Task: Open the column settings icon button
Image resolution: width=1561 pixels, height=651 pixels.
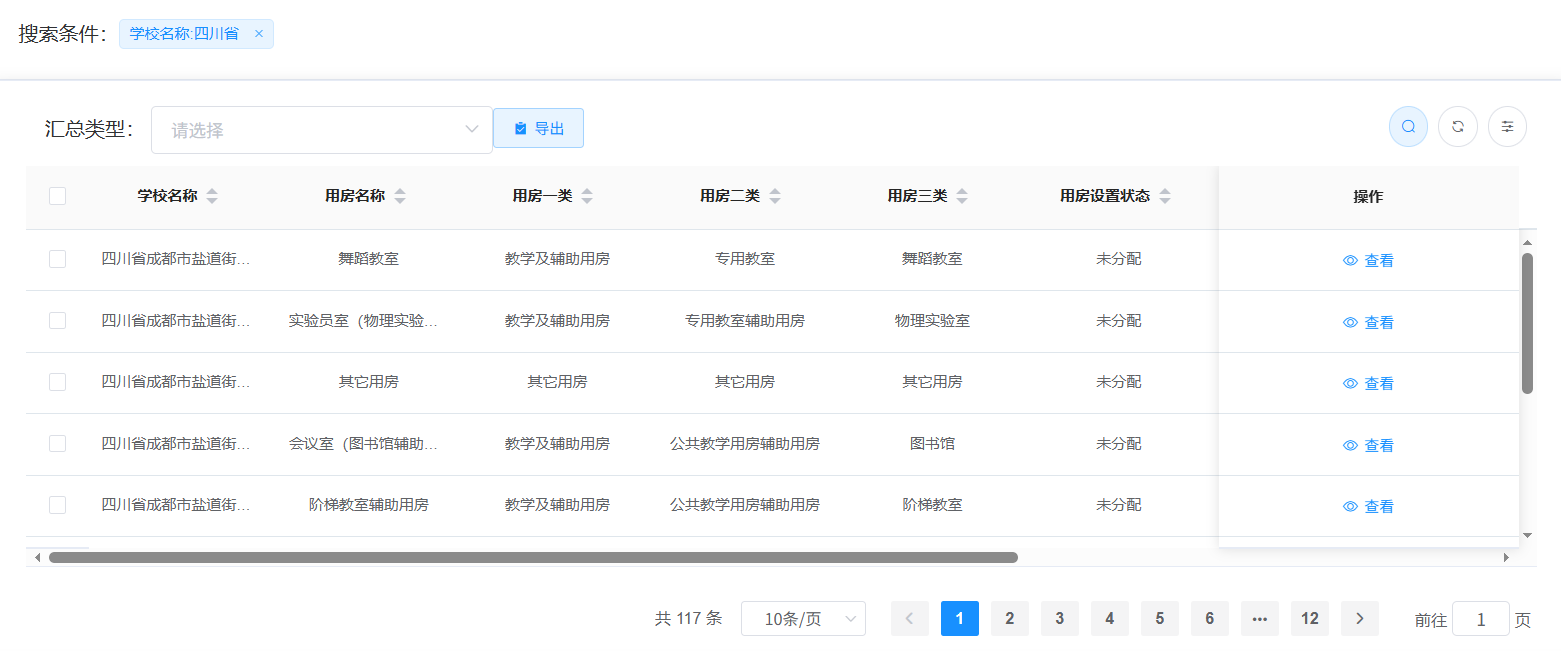Action: click(x=1507, y=127)
